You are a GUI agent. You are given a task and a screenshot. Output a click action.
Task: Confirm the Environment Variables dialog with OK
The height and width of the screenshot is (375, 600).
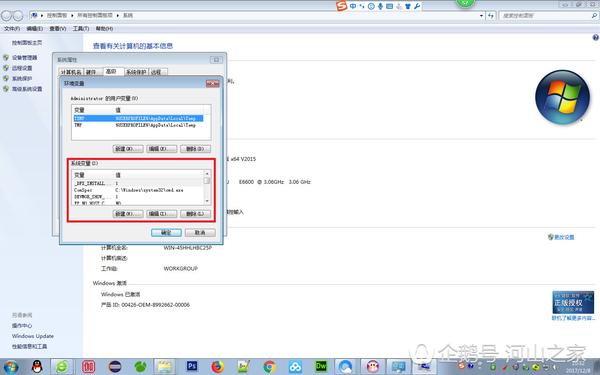(x=166, y=233)
